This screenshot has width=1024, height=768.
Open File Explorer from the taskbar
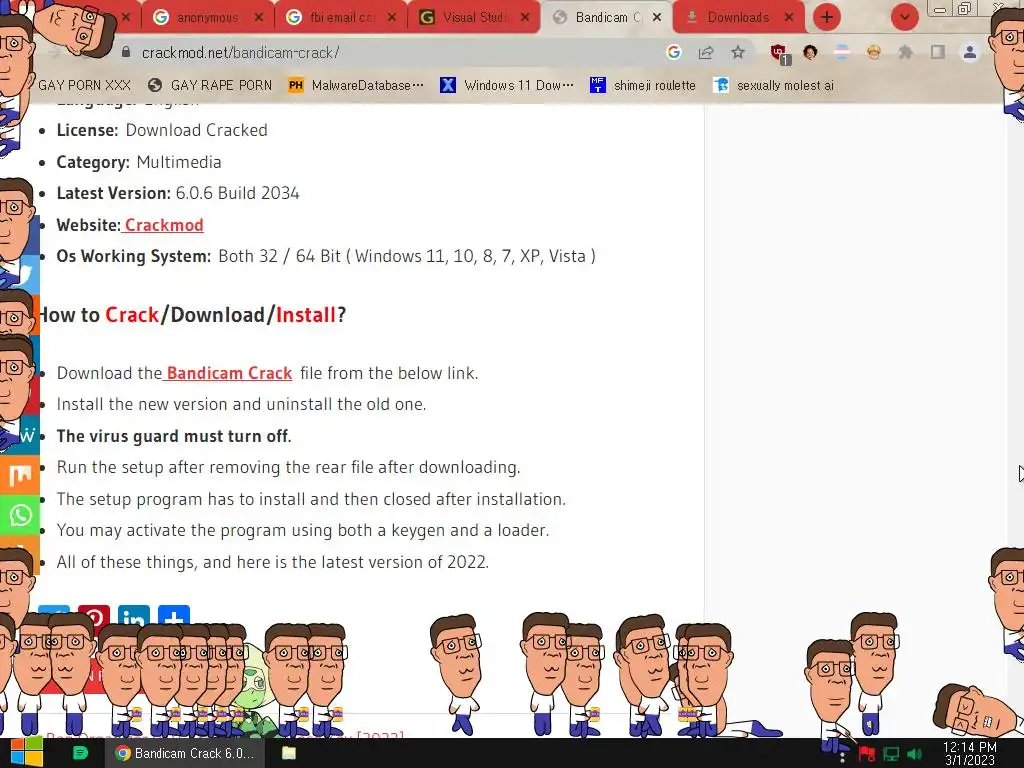pyautogui.click(x=289, y=753)
